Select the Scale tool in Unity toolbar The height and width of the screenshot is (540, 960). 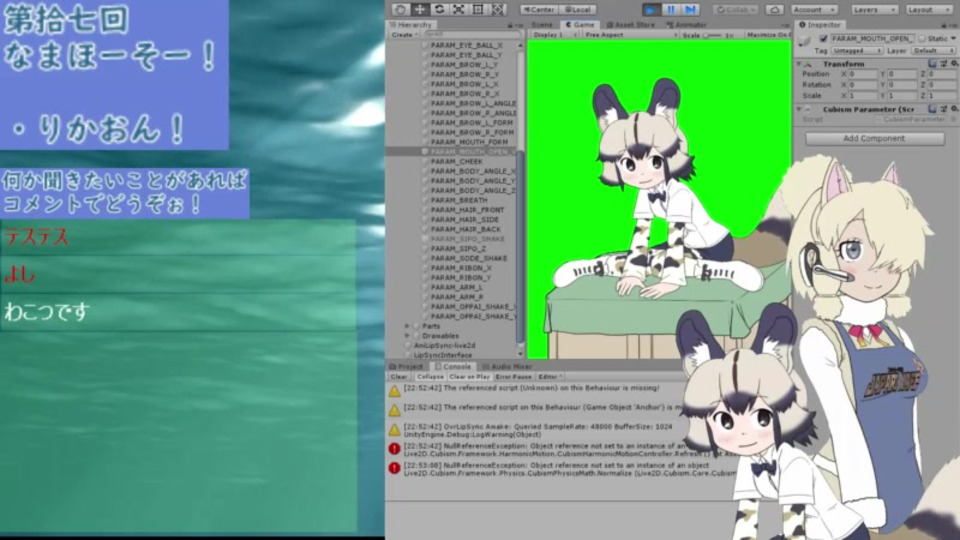459,9
